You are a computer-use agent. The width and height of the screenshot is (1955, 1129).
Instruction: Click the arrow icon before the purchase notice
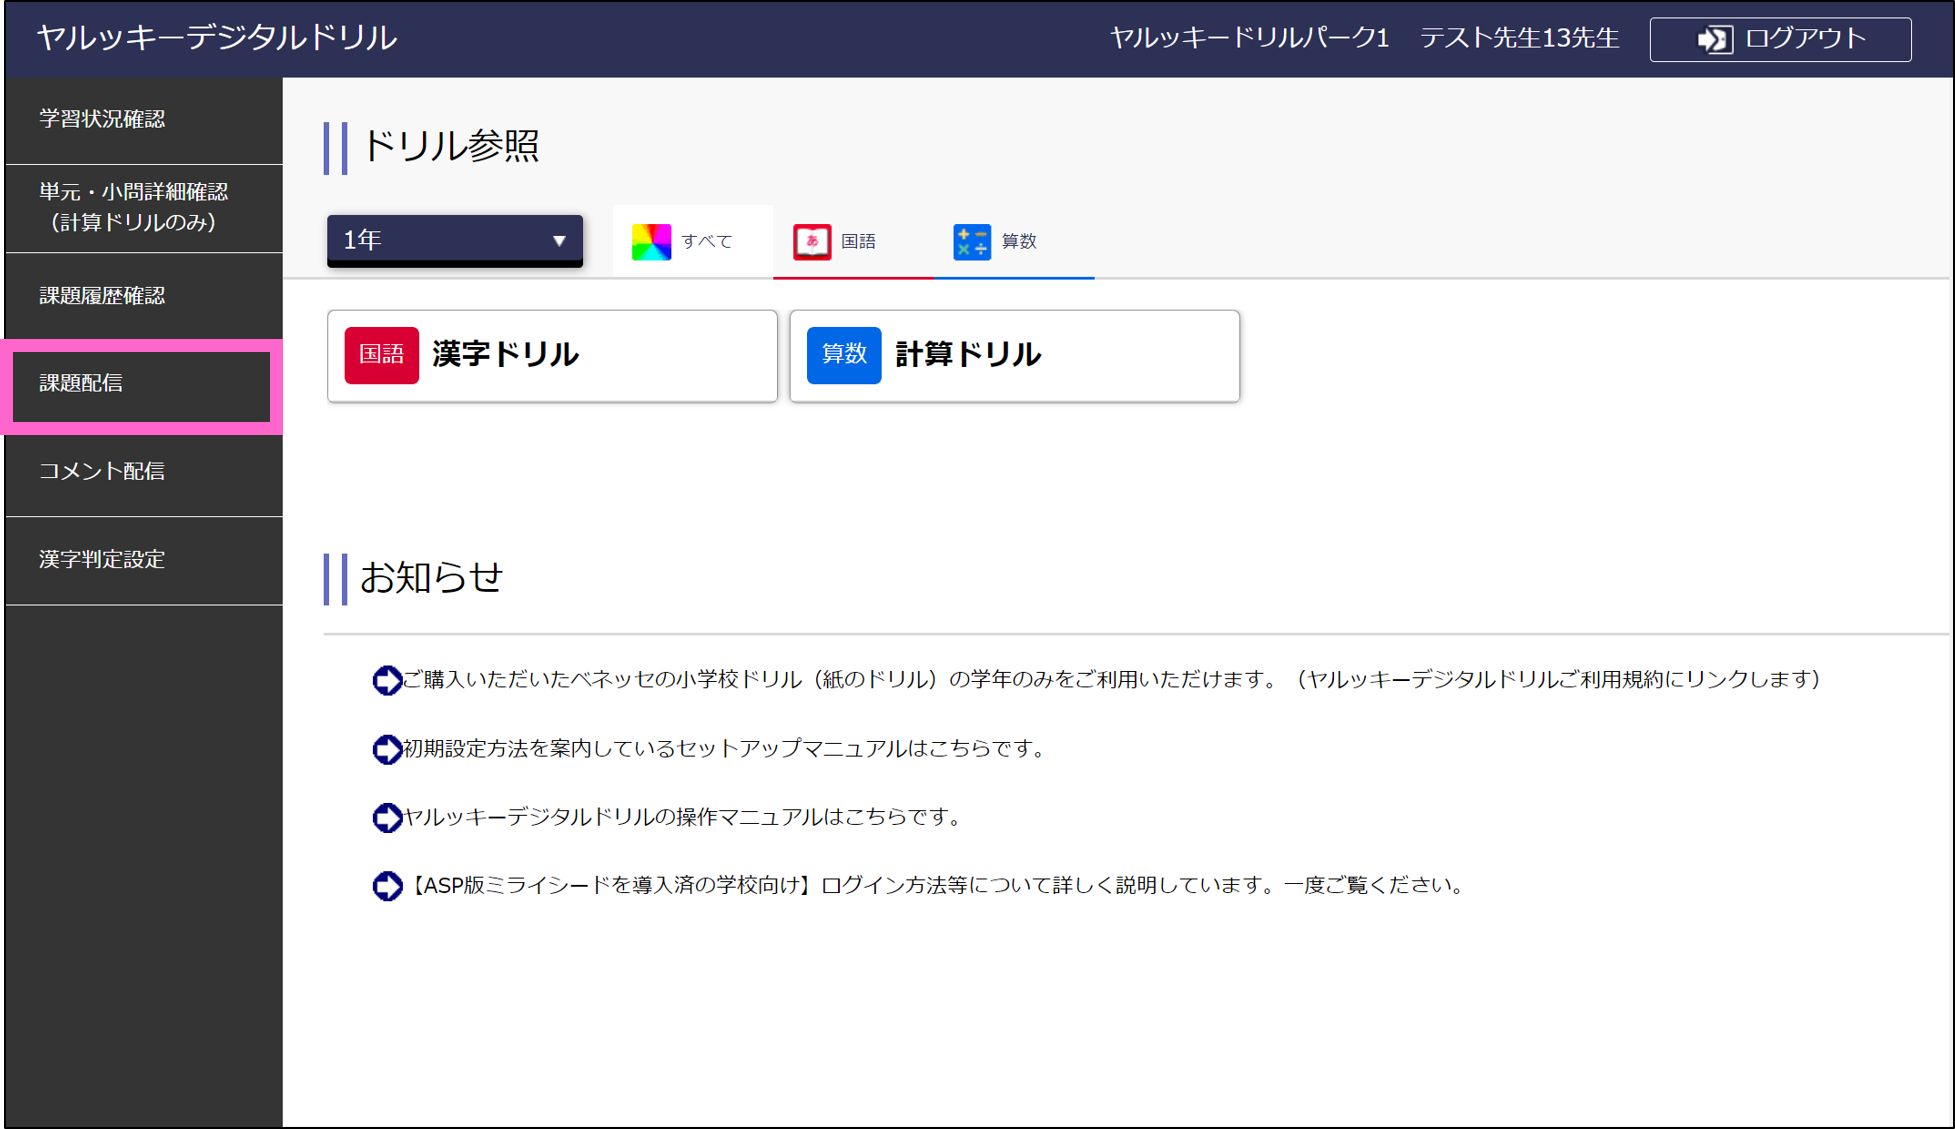[386, 680]
